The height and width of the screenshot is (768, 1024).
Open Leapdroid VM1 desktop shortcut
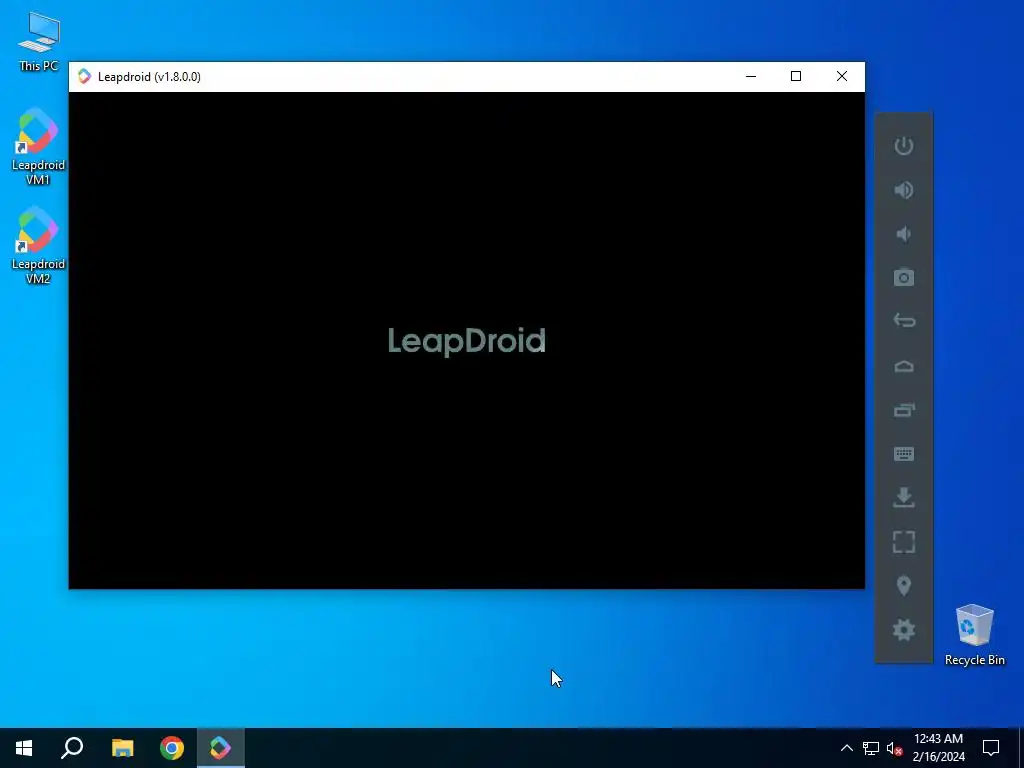click(x=38, y=146)
